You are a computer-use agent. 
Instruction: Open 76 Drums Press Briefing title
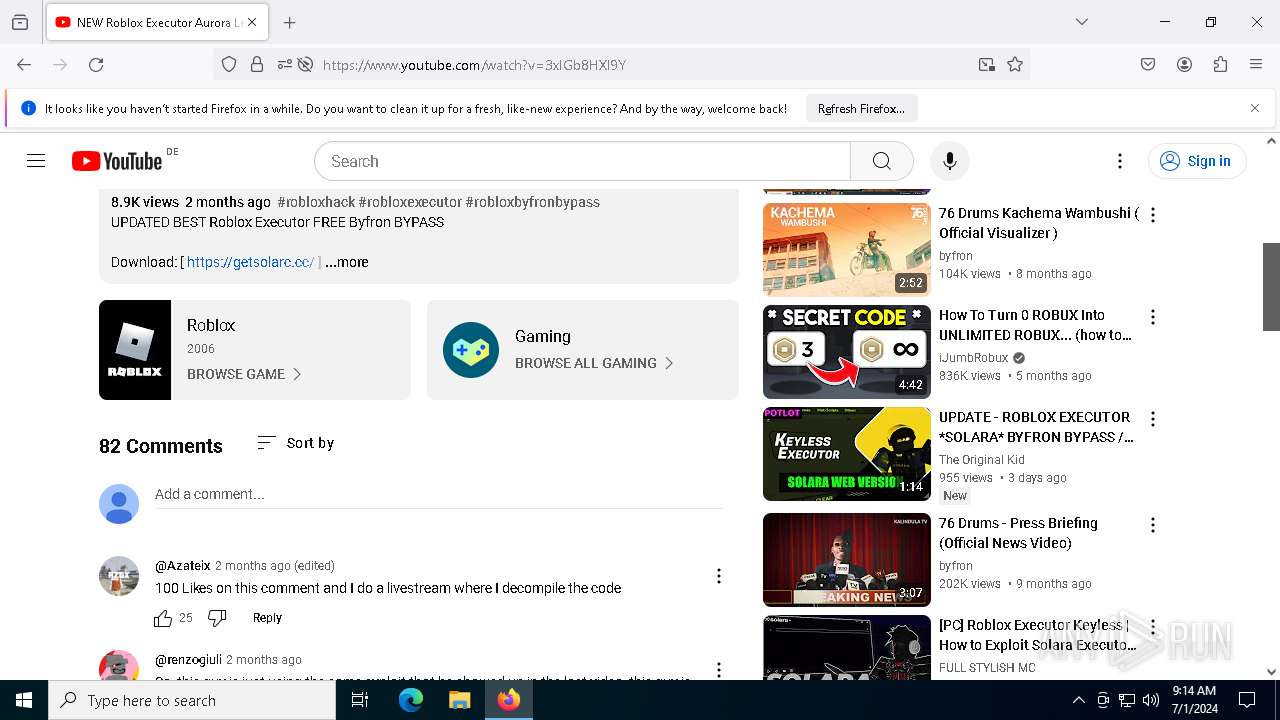[1018, 533]
